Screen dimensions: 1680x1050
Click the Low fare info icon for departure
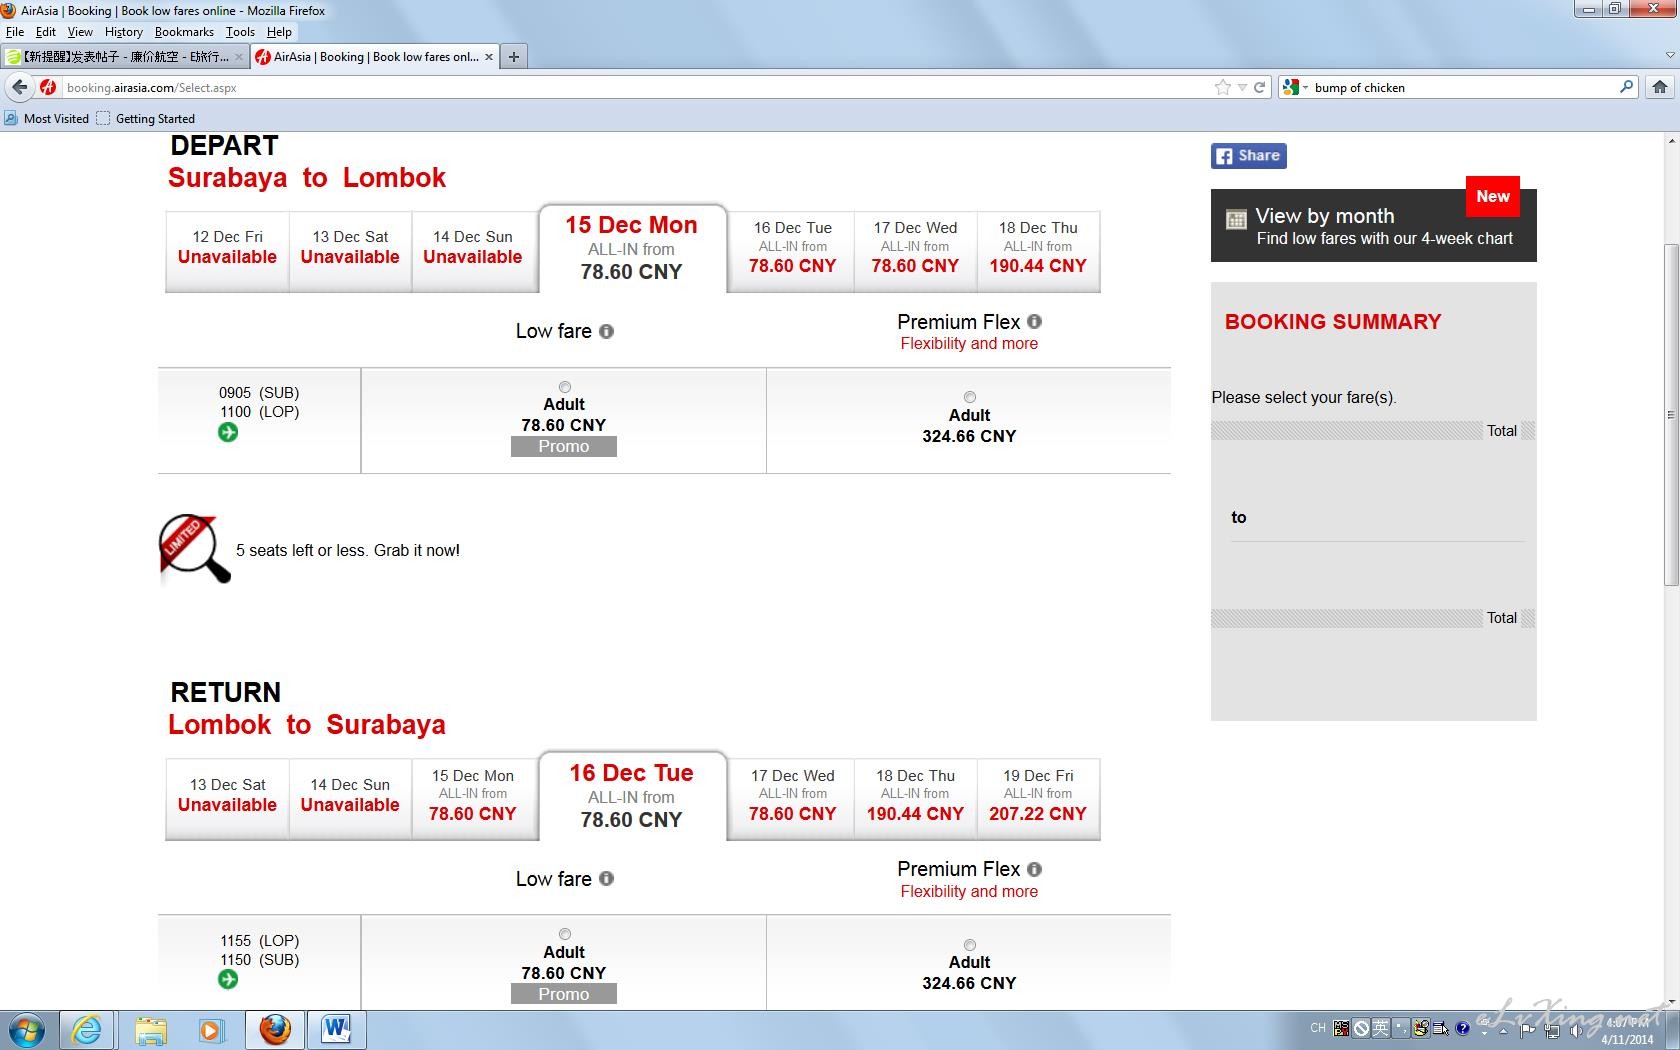(x=606, y=332)
